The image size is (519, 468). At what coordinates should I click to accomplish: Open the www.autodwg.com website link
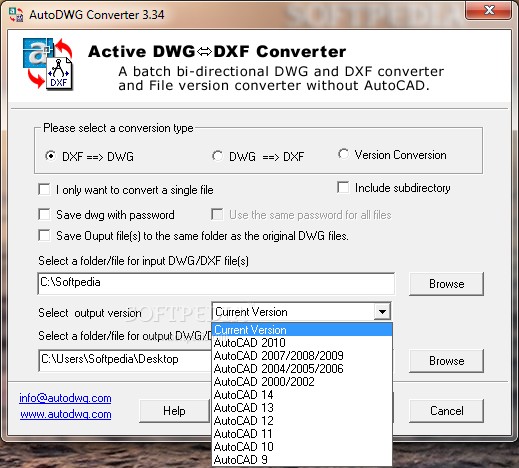66,414
